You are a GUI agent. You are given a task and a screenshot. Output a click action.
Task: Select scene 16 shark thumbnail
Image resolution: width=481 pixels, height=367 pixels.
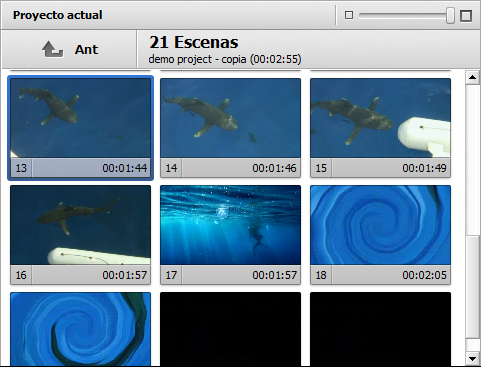pyautogui.click(x=80, y=225)
